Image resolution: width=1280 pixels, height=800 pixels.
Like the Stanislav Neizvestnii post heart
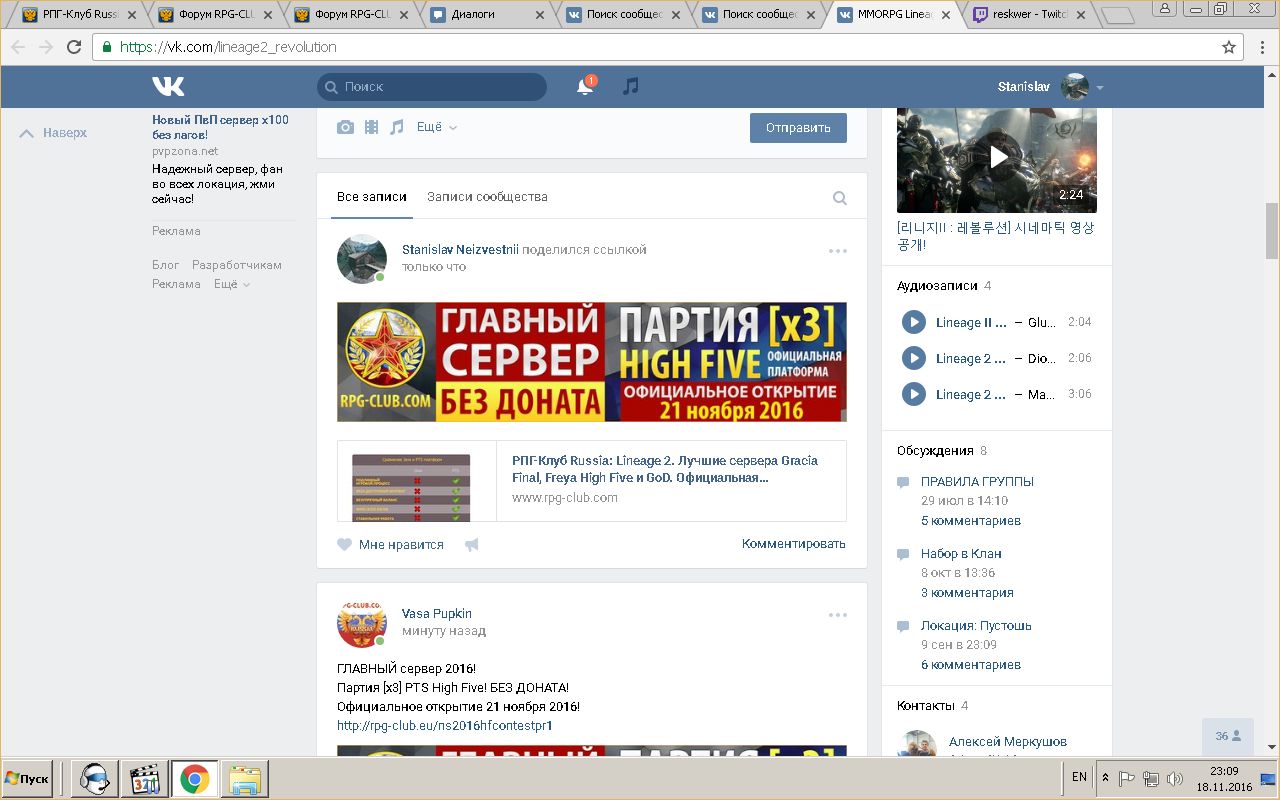point(345,545)
